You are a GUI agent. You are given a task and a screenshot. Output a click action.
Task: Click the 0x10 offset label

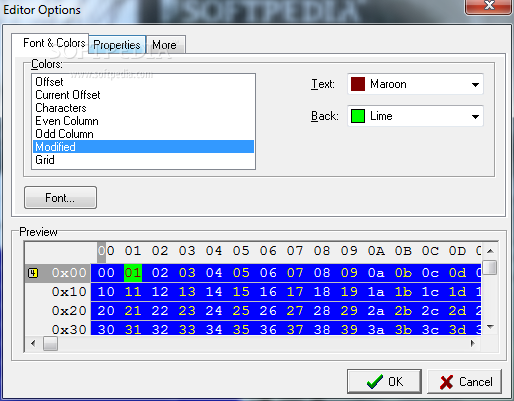tap(69, 292)
